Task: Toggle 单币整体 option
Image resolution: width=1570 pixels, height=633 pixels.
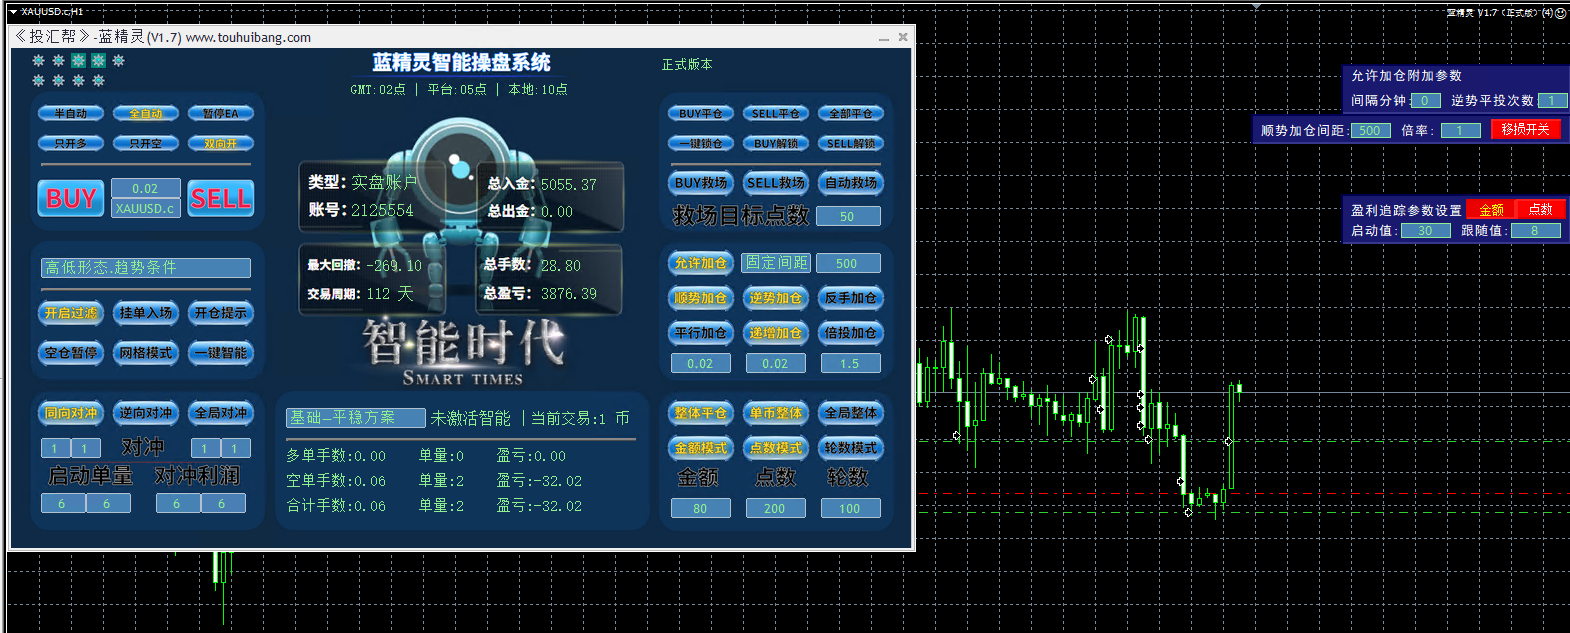Action: 776,413
